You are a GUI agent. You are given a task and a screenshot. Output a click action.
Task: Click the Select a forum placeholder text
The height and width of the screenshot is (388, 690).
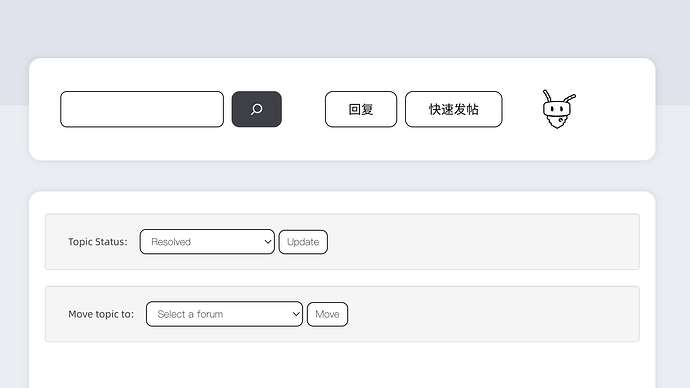pyautogui.click(x=190, y=314)
